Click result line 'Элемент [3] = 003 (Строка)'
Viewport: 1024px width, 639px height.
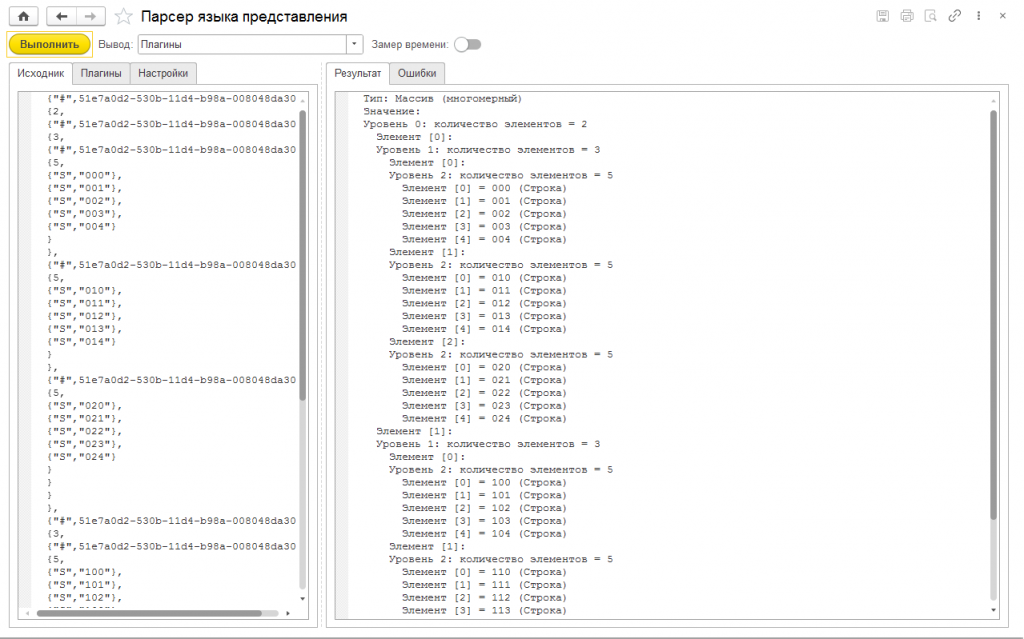(x=484, y=227)
